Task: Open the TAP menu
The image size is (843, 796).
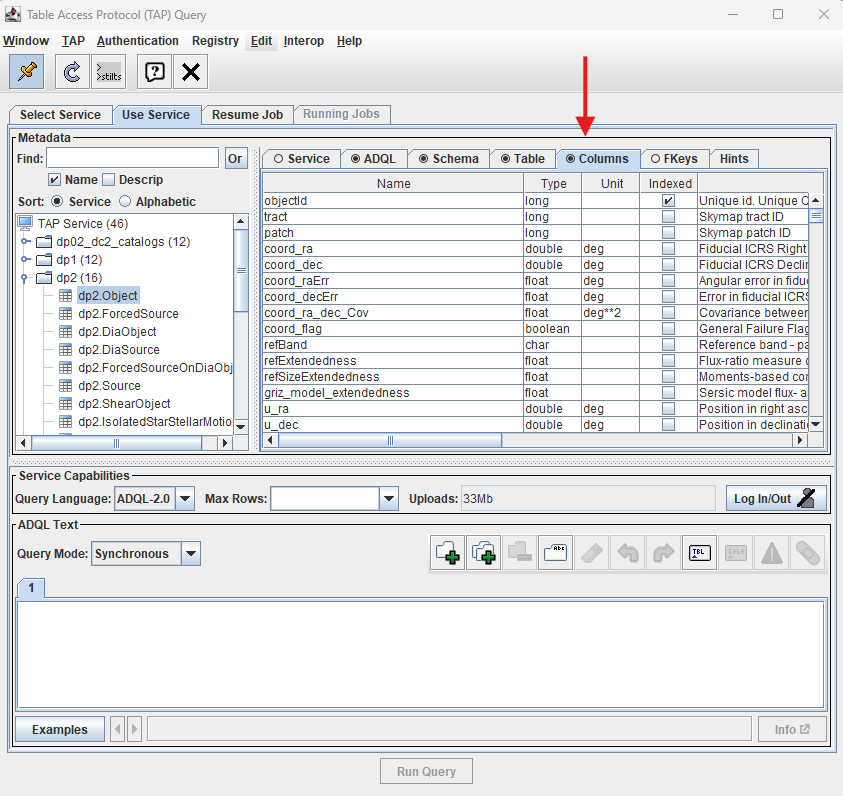Action: coord(73,41)
